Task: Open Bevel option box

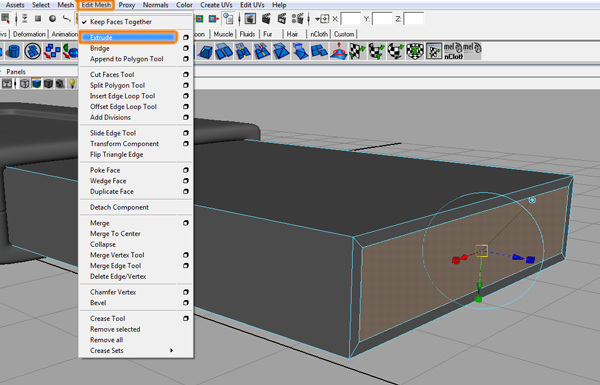Action: [x=186, y=303]
